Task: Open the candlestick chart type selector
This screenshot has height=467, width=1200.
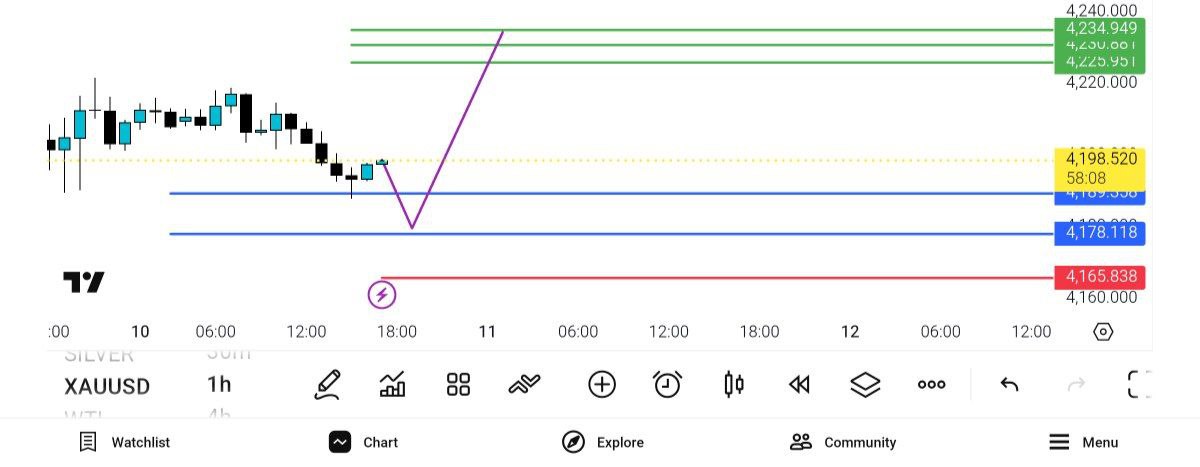Action: click(734, 384)
